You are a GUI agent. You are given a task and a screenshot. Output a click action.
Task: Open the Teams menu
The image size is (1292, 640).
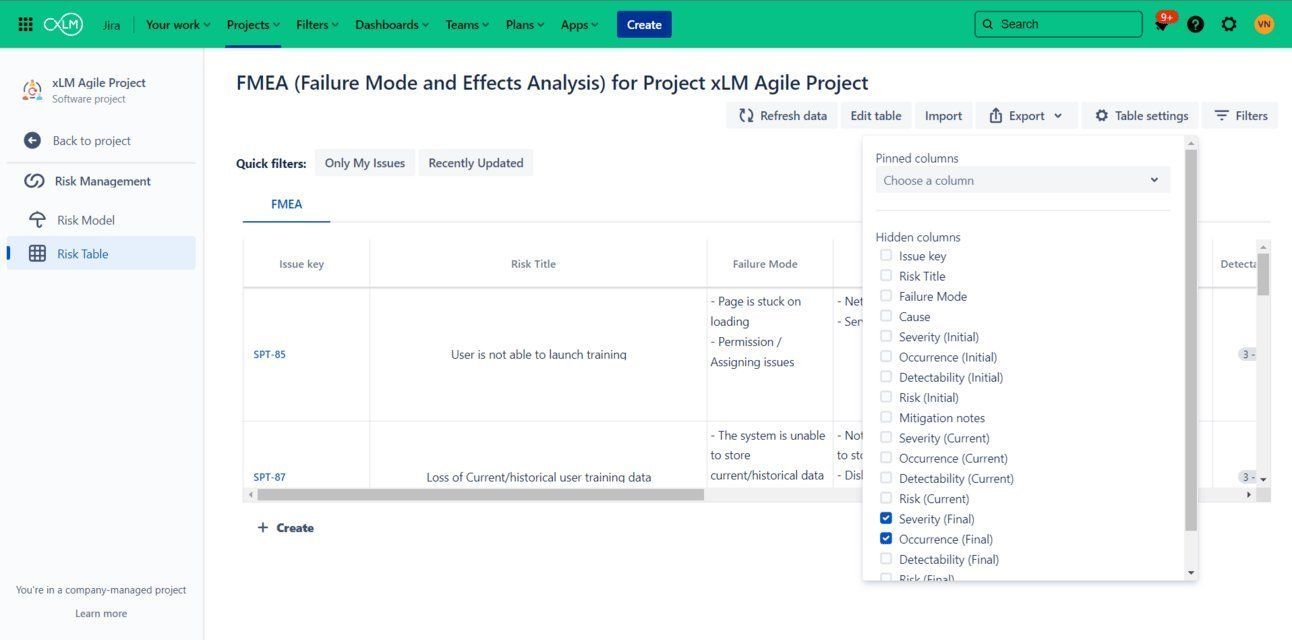(468, 24)
